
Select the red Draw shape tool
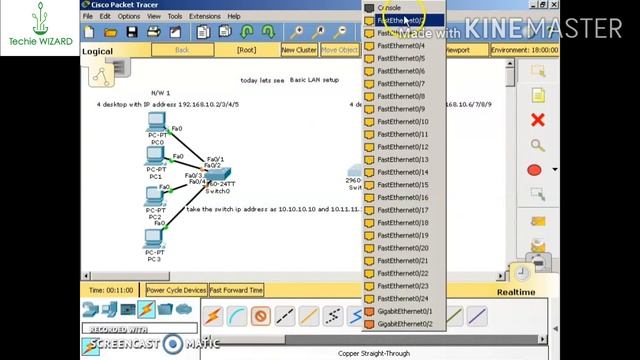click(534, 170)
